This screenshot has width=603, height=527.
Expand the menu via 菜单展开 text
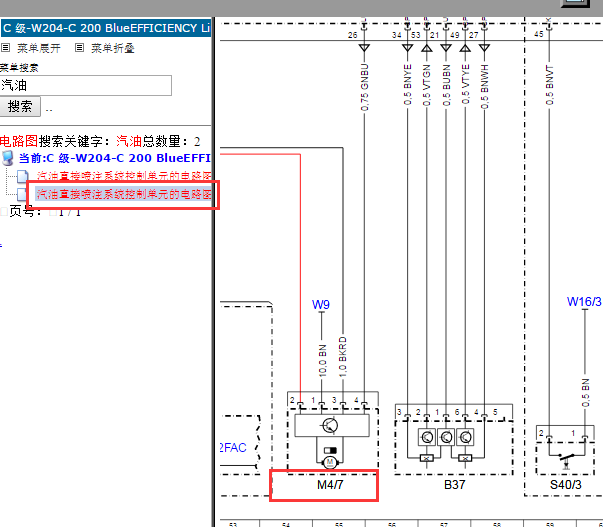pyautogui.click(x=39, y=48)
